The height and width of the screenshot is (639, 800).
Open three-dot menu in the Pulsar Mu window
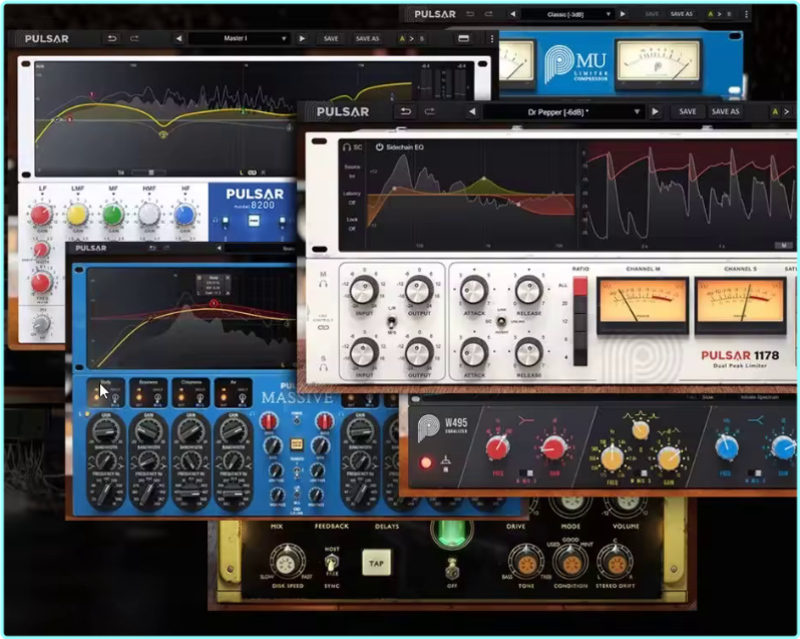[746, 14]
